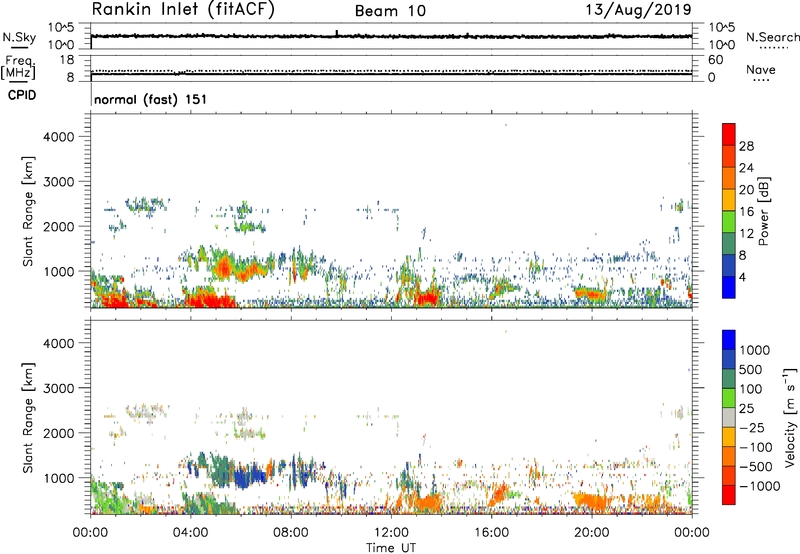800x554 pixels.
Task: Click the 'Nave' legend label
Action: [x=761, y=70]
